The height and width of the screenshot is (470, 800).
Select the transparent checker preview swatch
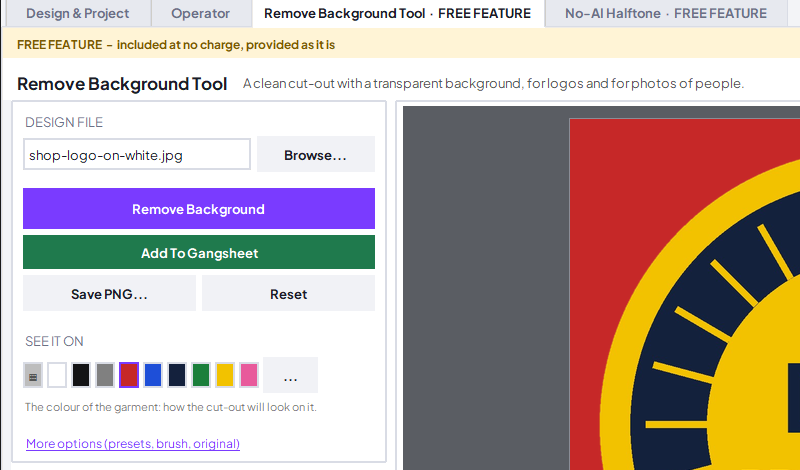(33, 376)
